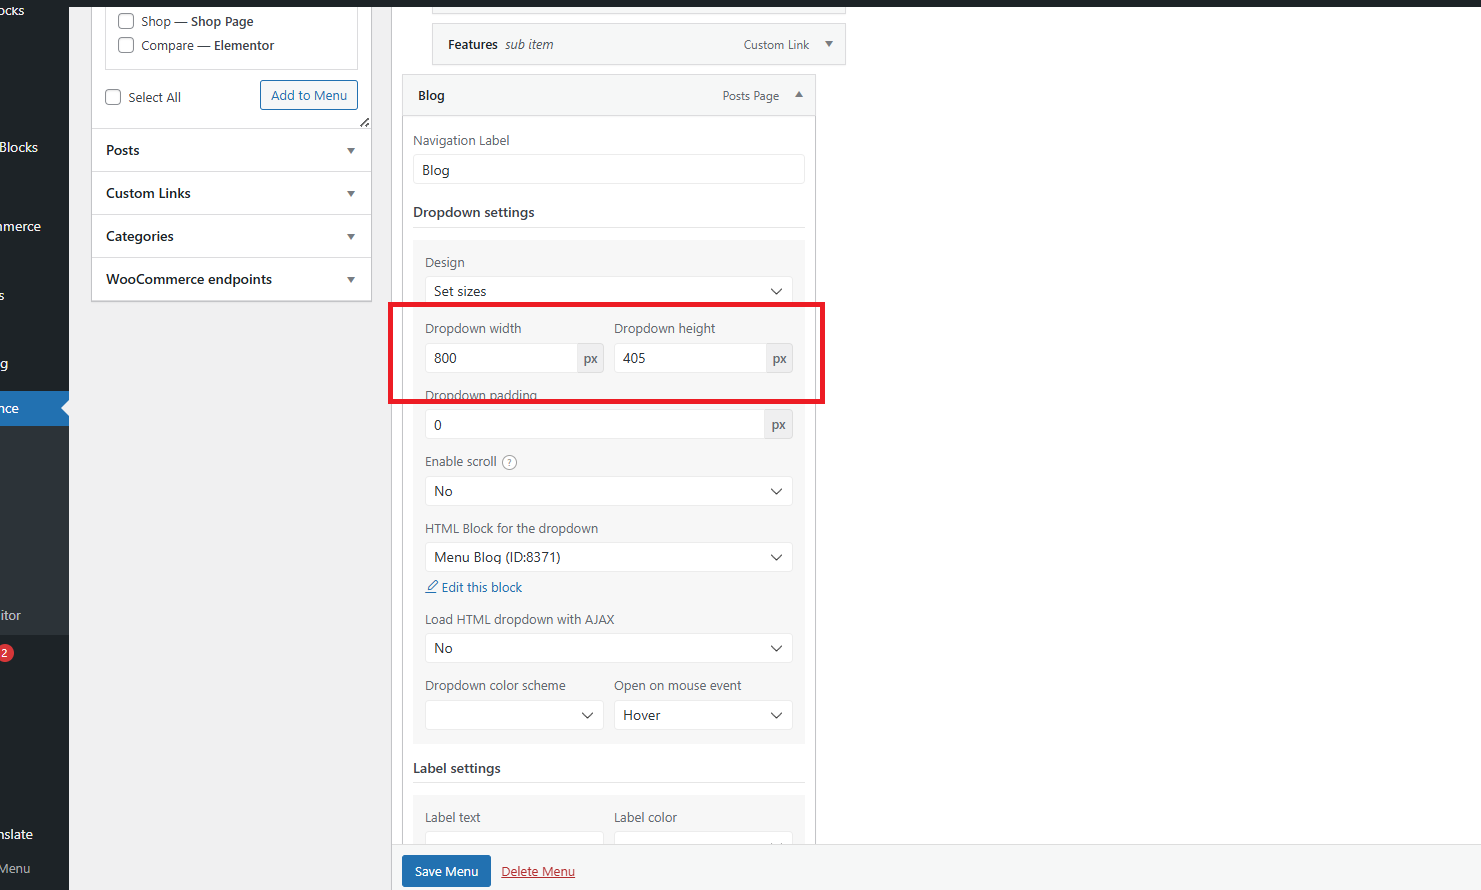
Task: Click the Add to Menu button
Action: pos(309,95)
